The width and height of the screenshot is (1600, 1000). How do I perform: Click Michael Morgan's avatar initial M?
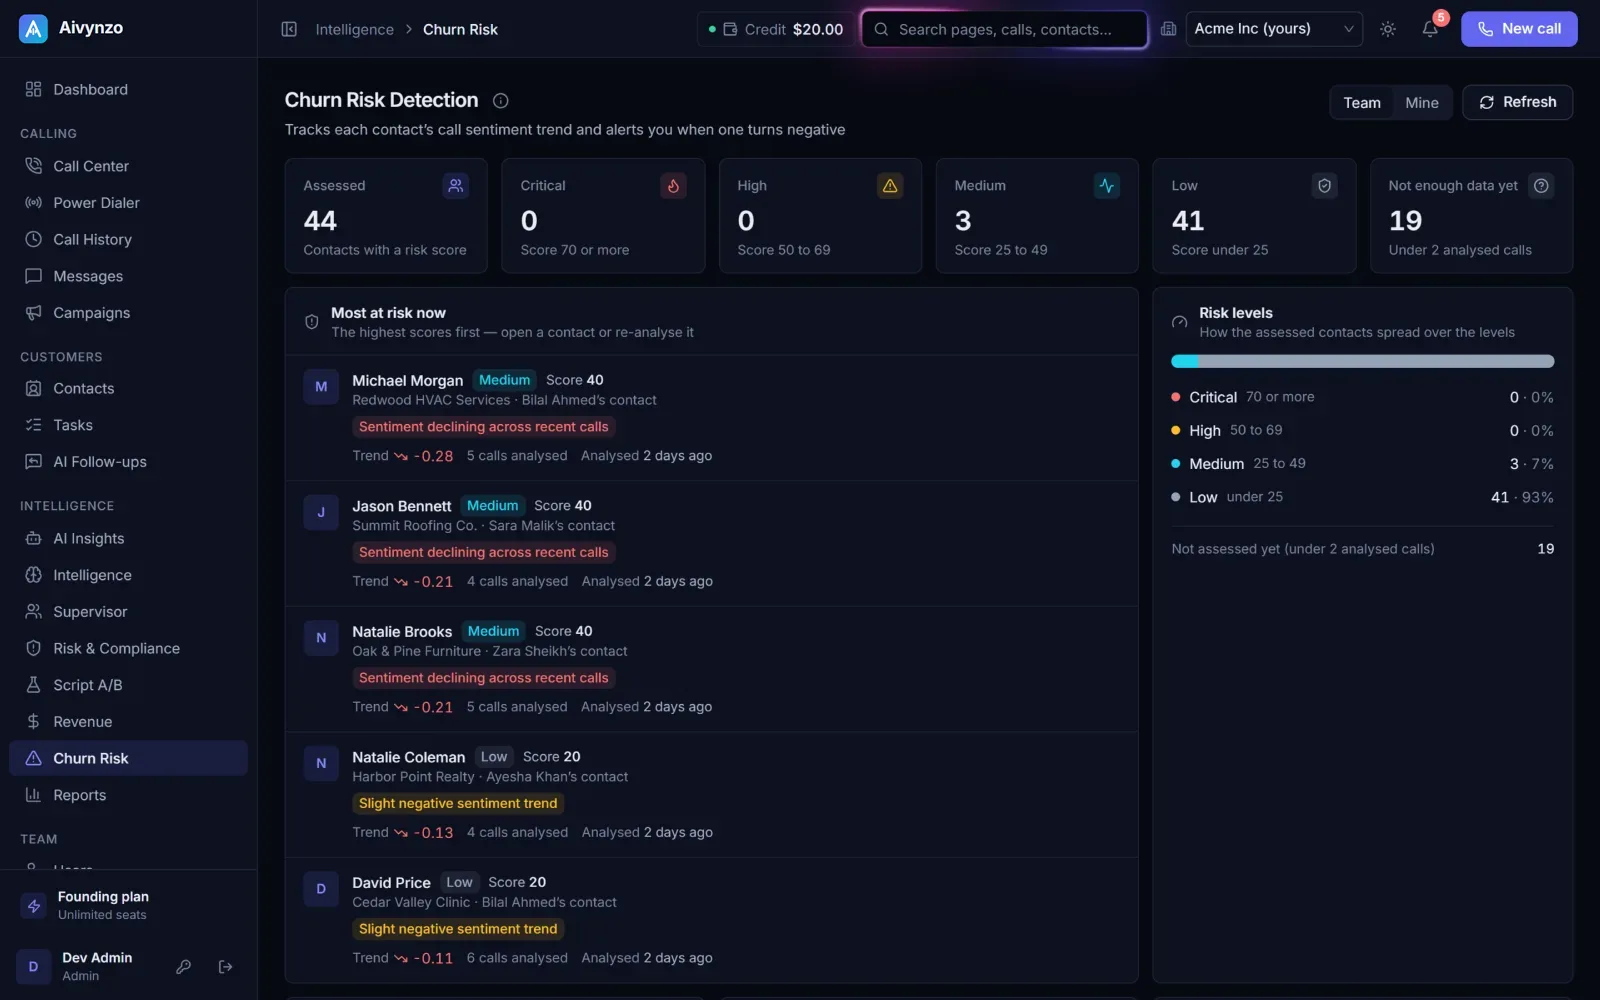pos(321,387)
